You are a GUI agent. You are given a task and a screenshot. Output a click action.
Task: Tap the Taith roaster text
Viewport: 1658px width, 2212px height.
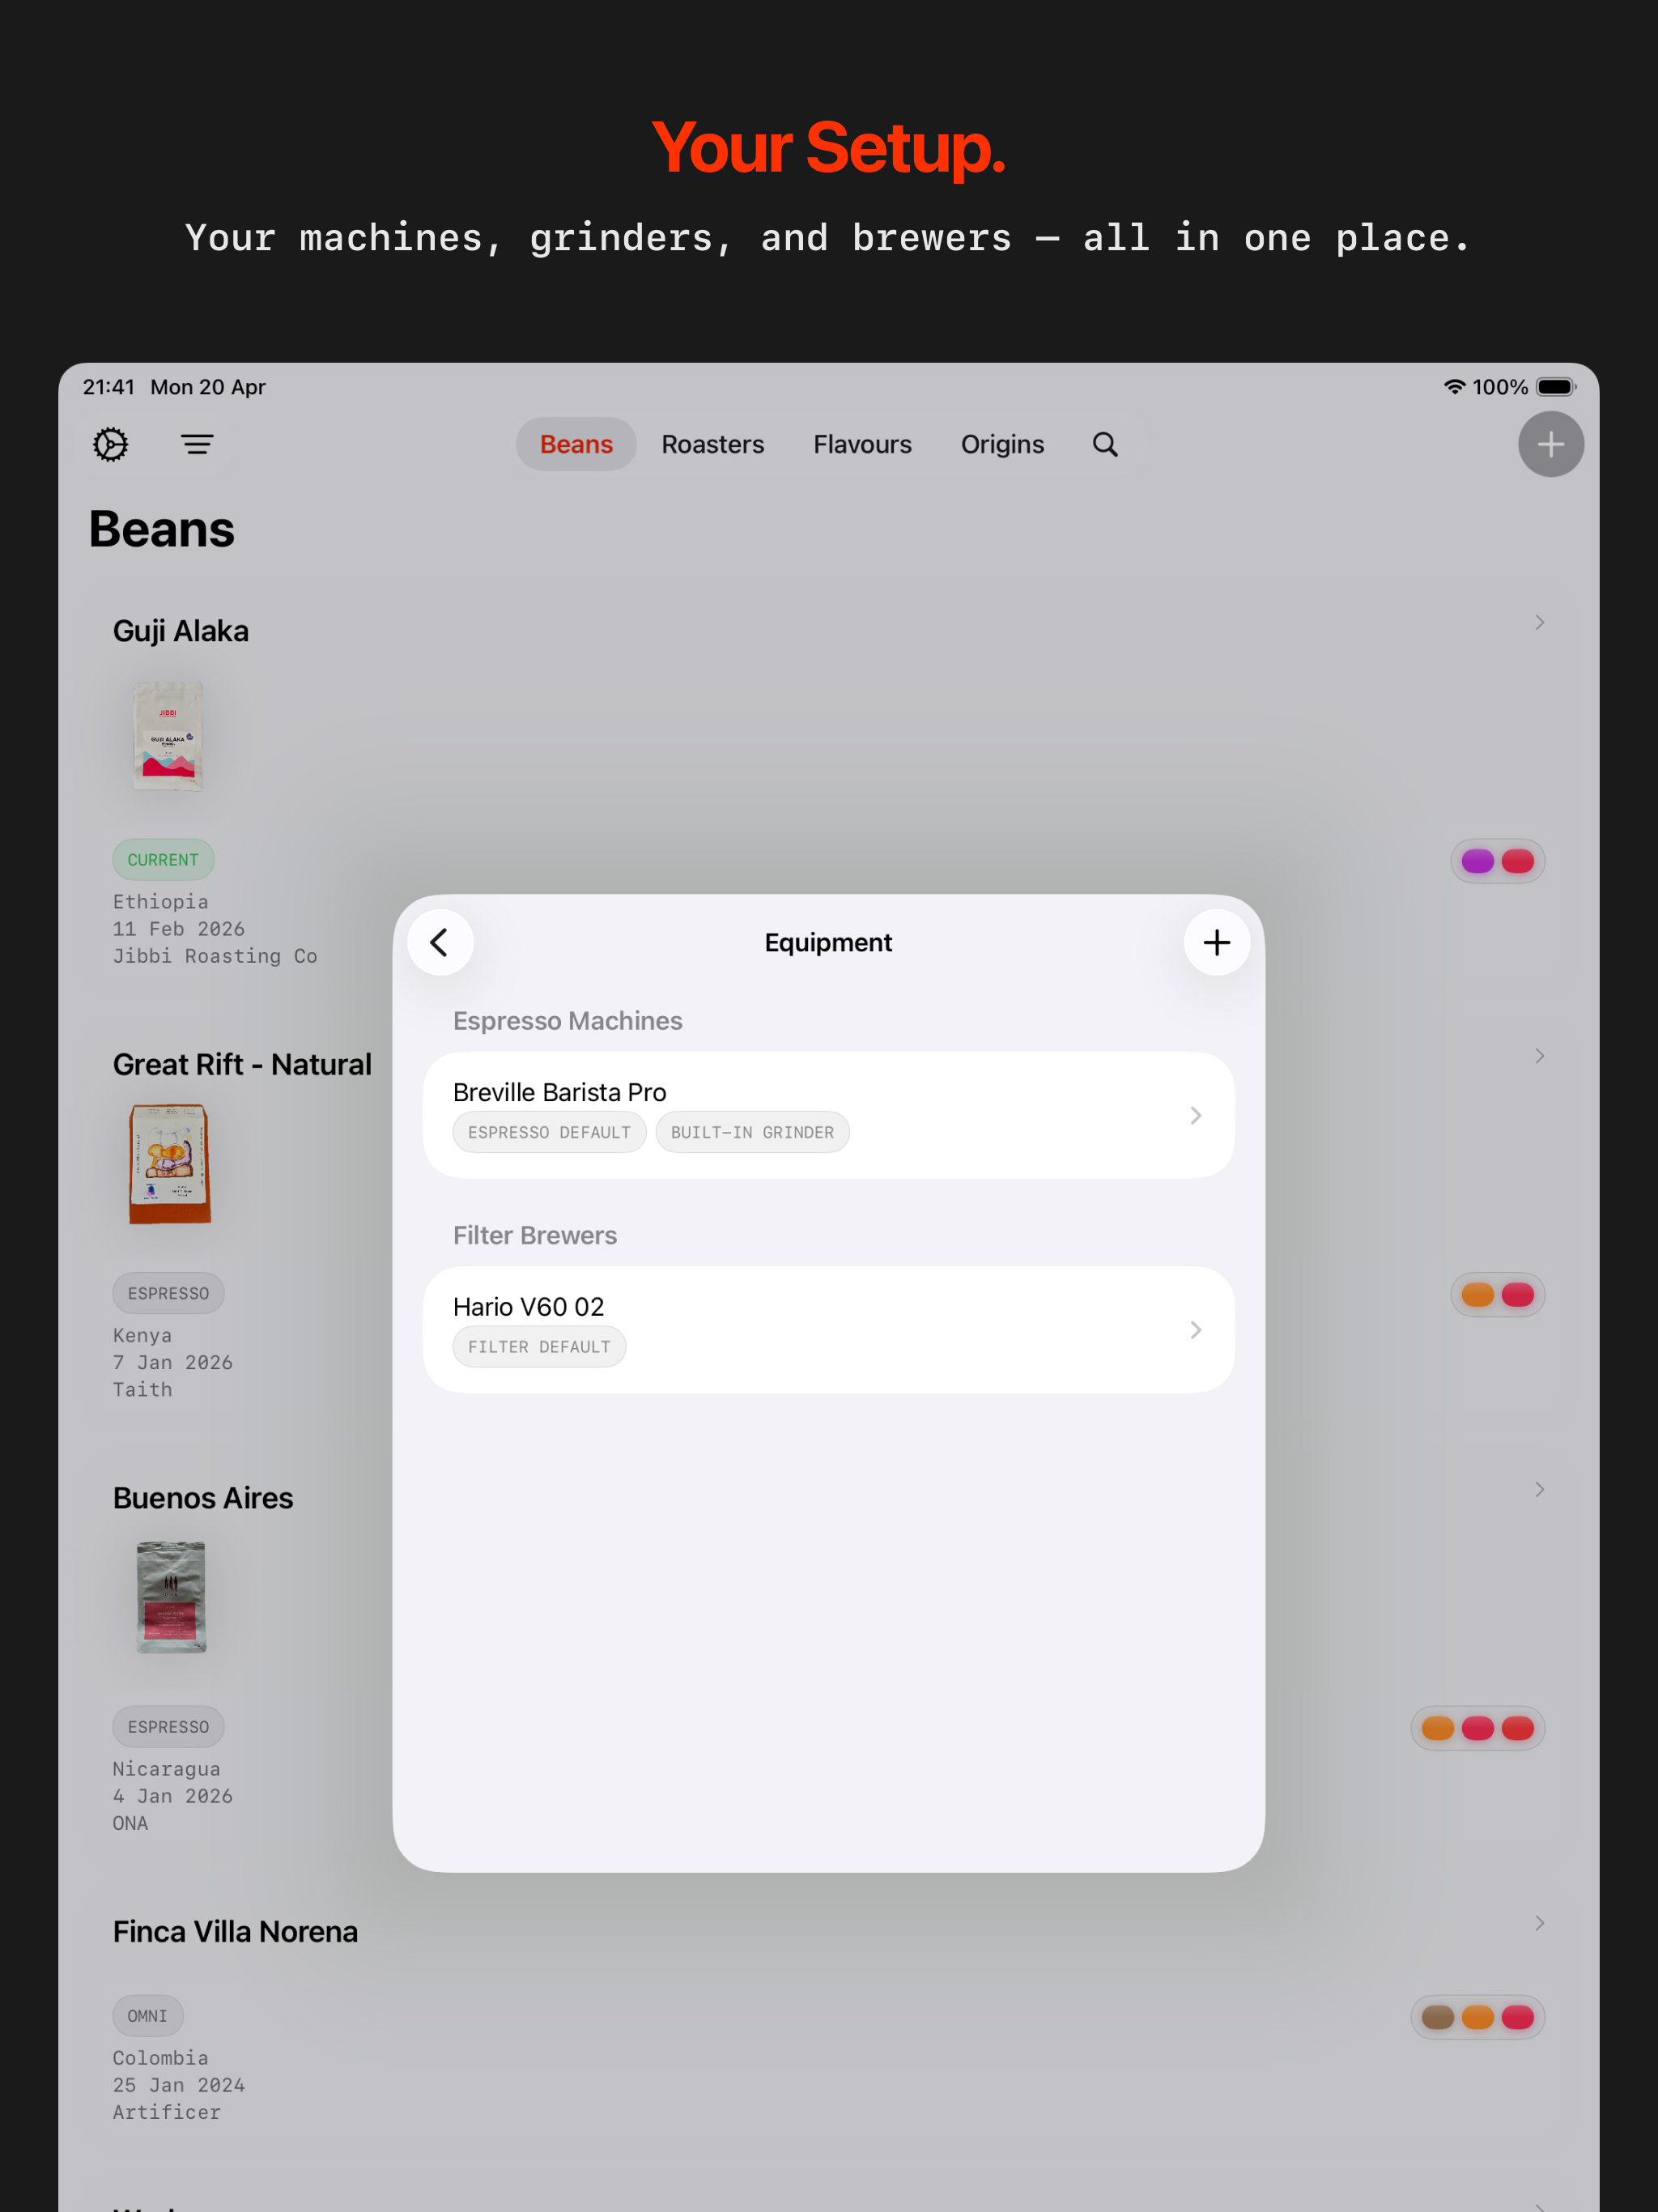pyautogui.click(x=142, y=1389)
